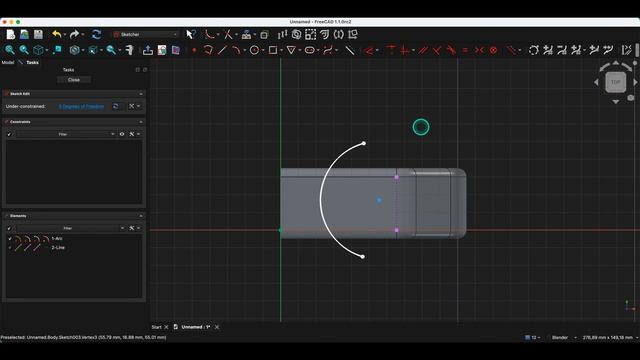Screen dimensions: 640x360
Task: Select the Polyline tool
Action: [208, 50]
